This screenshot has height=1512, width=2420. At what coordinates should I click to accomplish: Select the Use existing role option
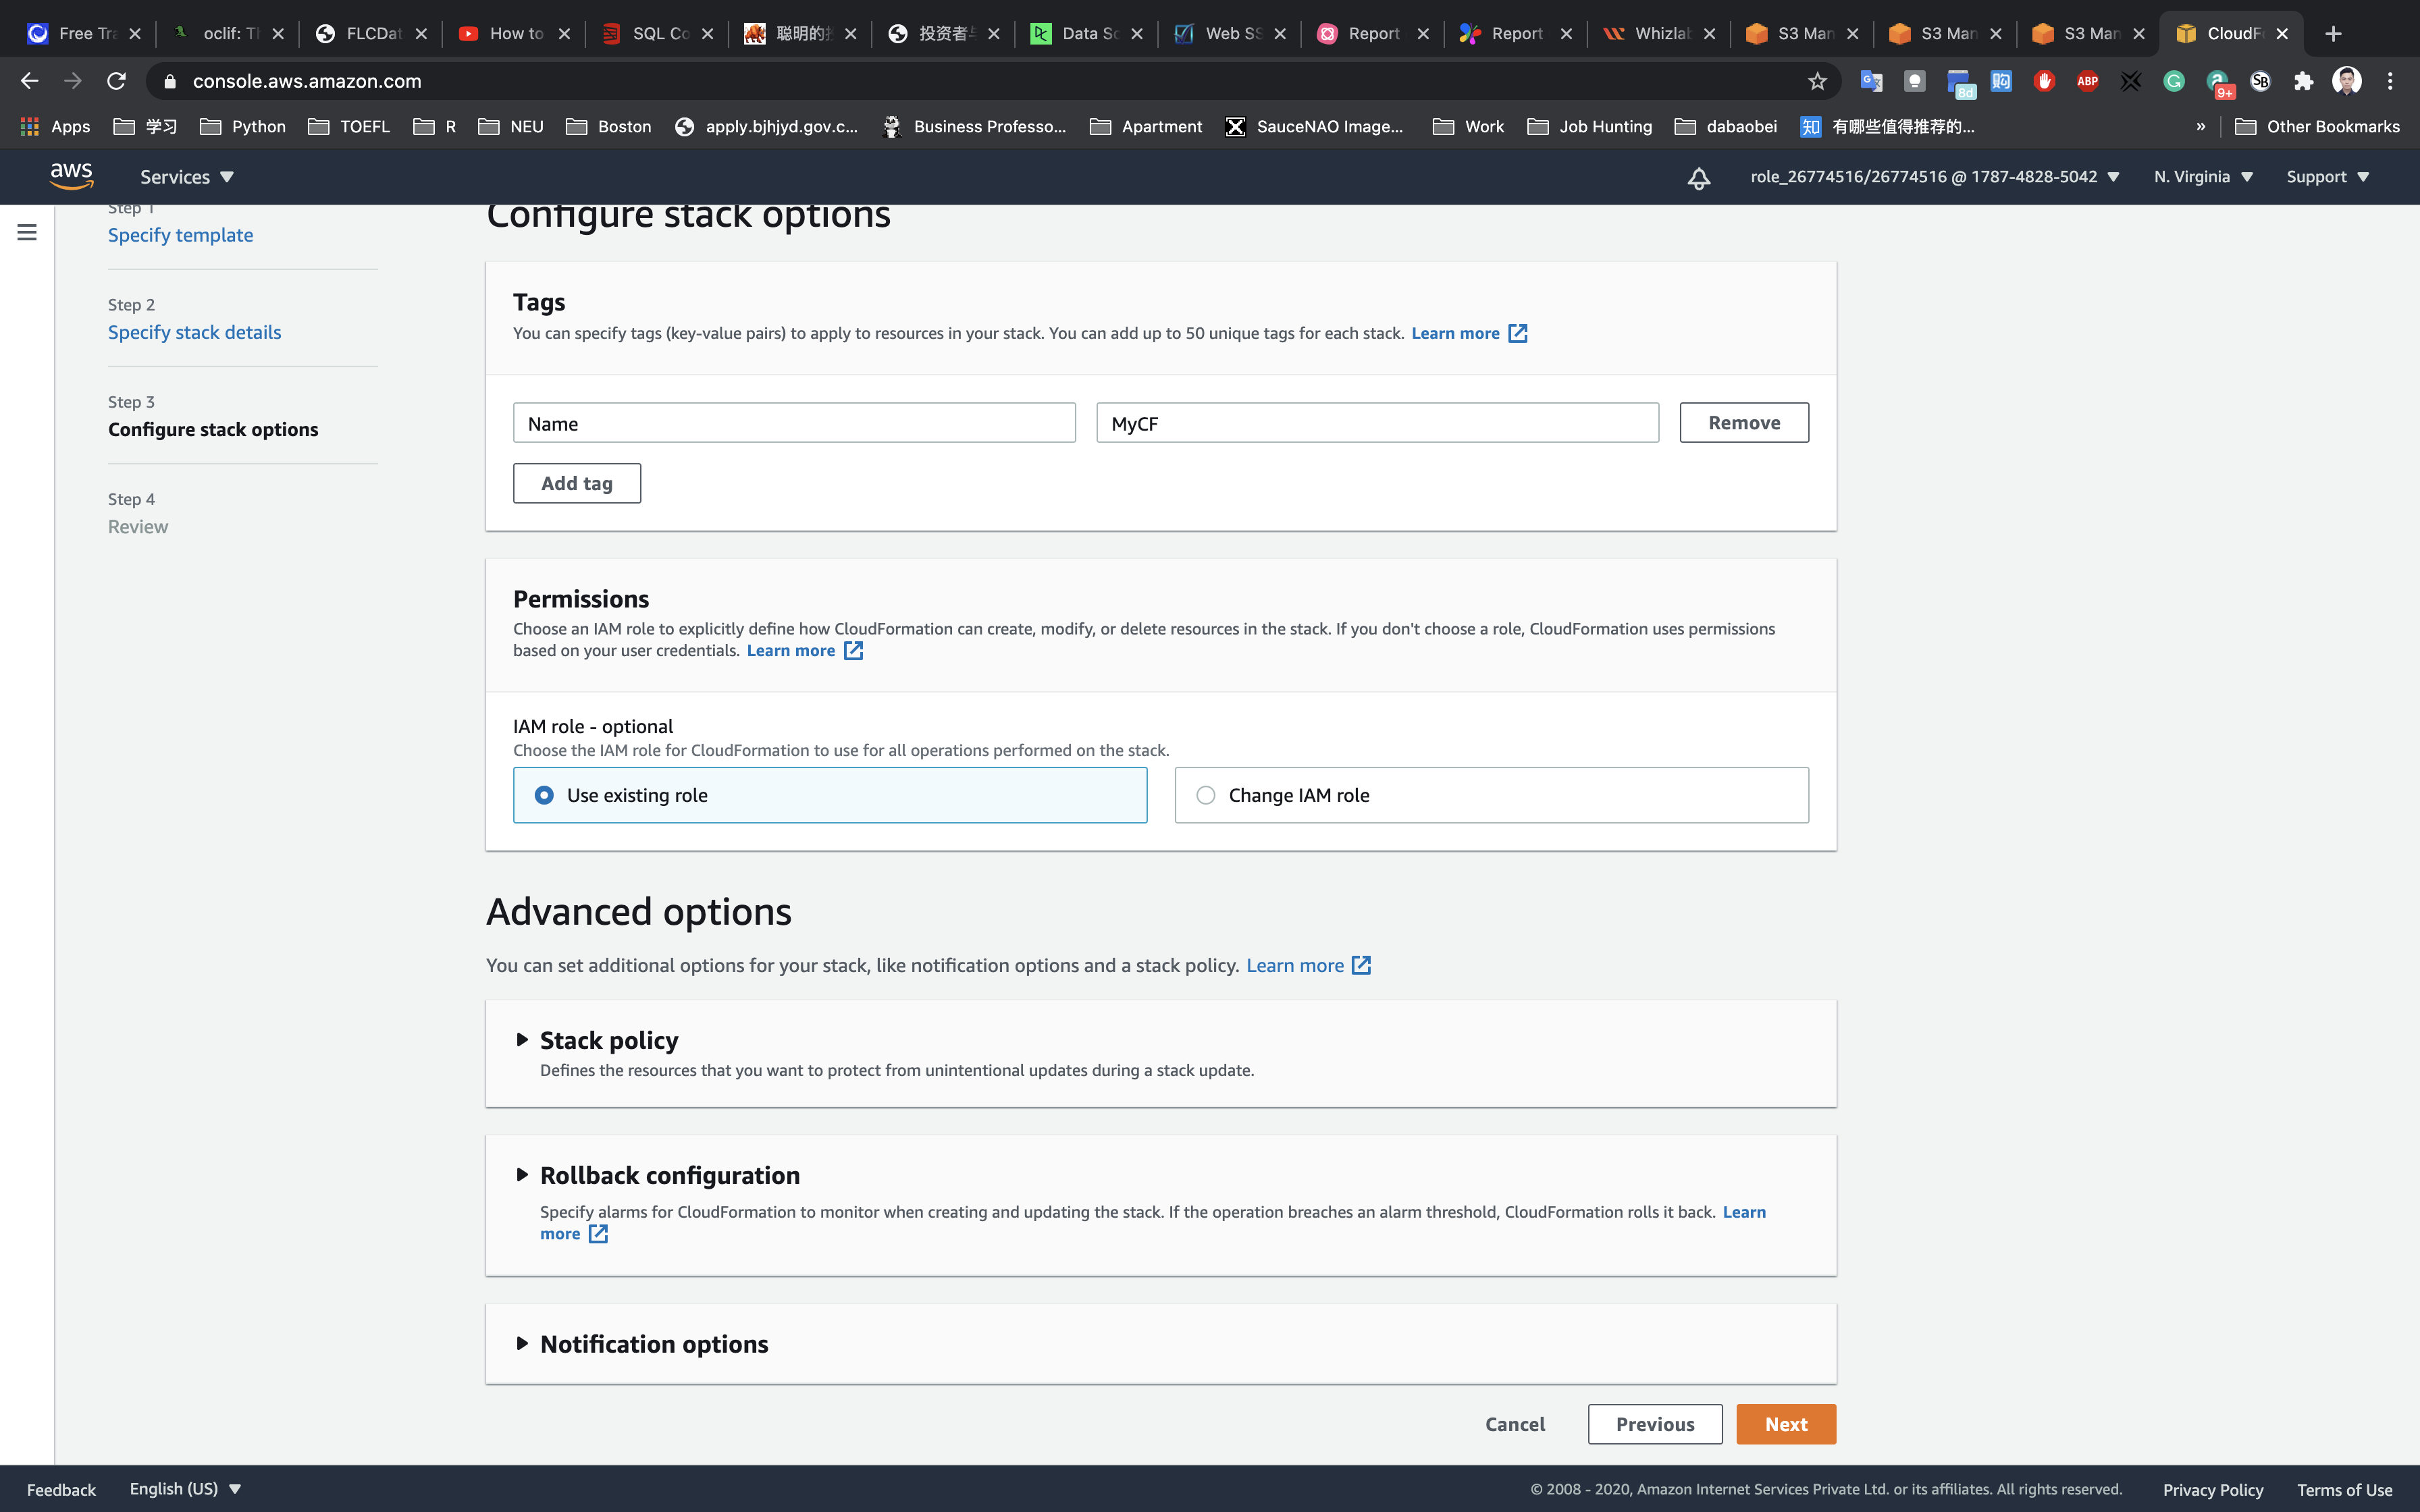point(544,795)
